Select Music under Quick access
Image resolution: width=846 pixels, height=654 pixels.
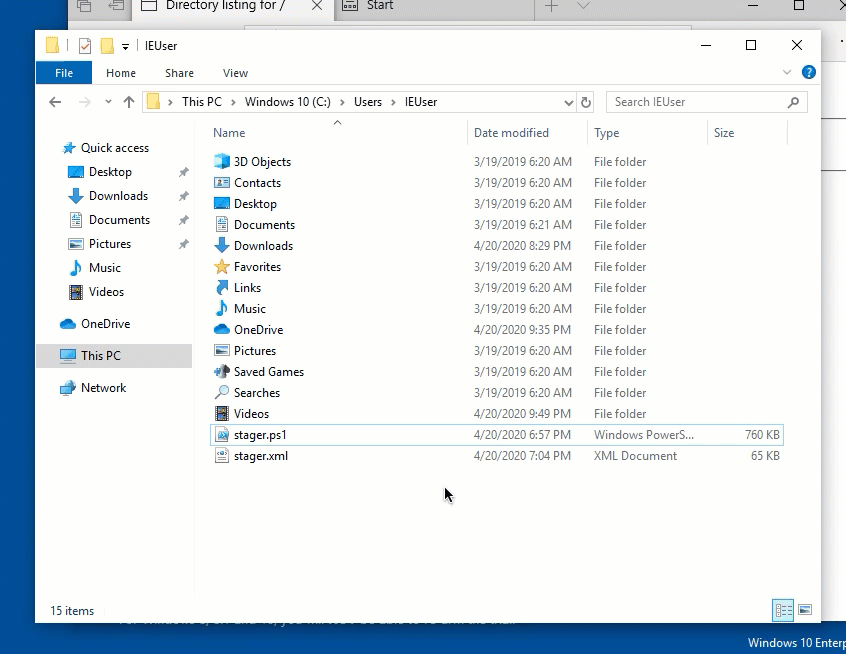(105, 268)
